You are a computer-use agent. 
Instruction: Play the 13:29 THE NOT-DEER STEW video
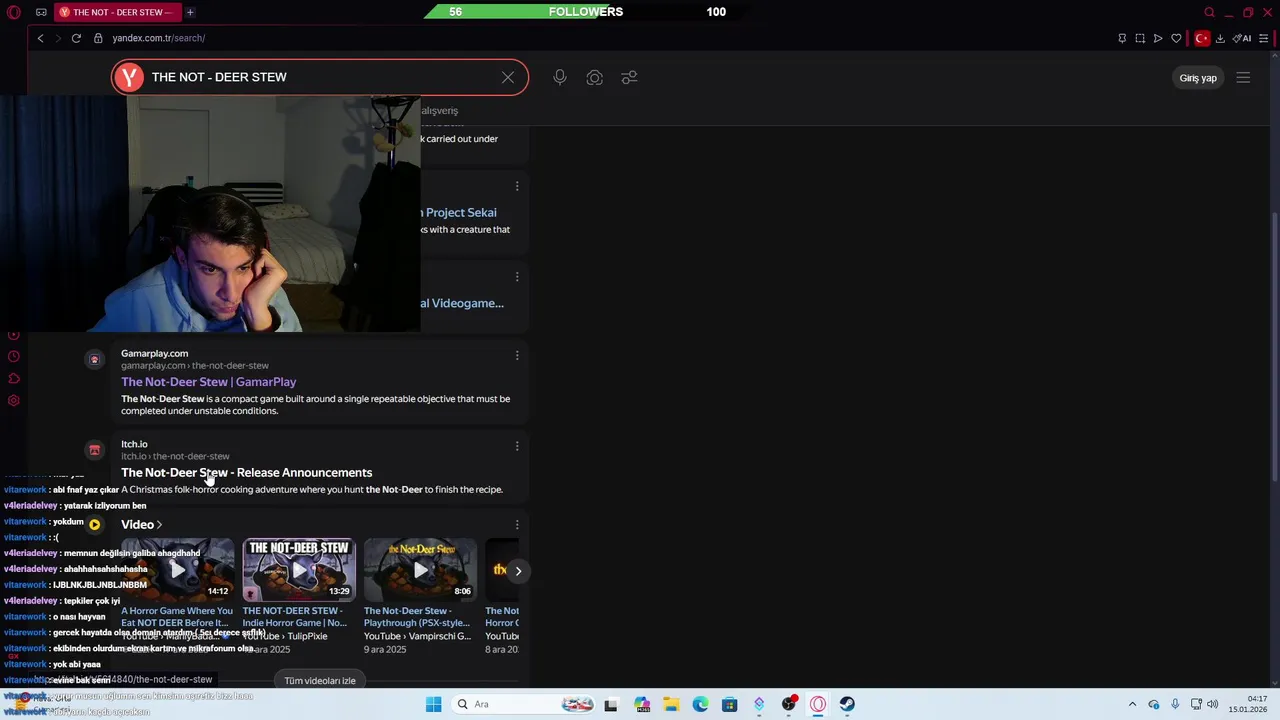[299, 570]
